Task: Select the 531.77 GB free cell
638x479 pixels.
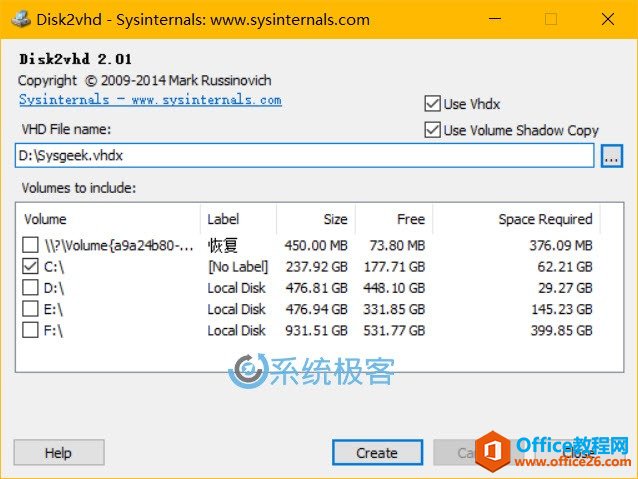Action: (394, 330)
